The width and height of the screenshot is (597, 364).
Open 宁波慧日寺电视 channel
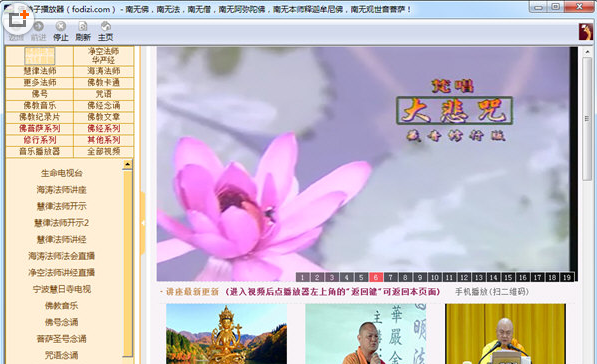(62, 289)
